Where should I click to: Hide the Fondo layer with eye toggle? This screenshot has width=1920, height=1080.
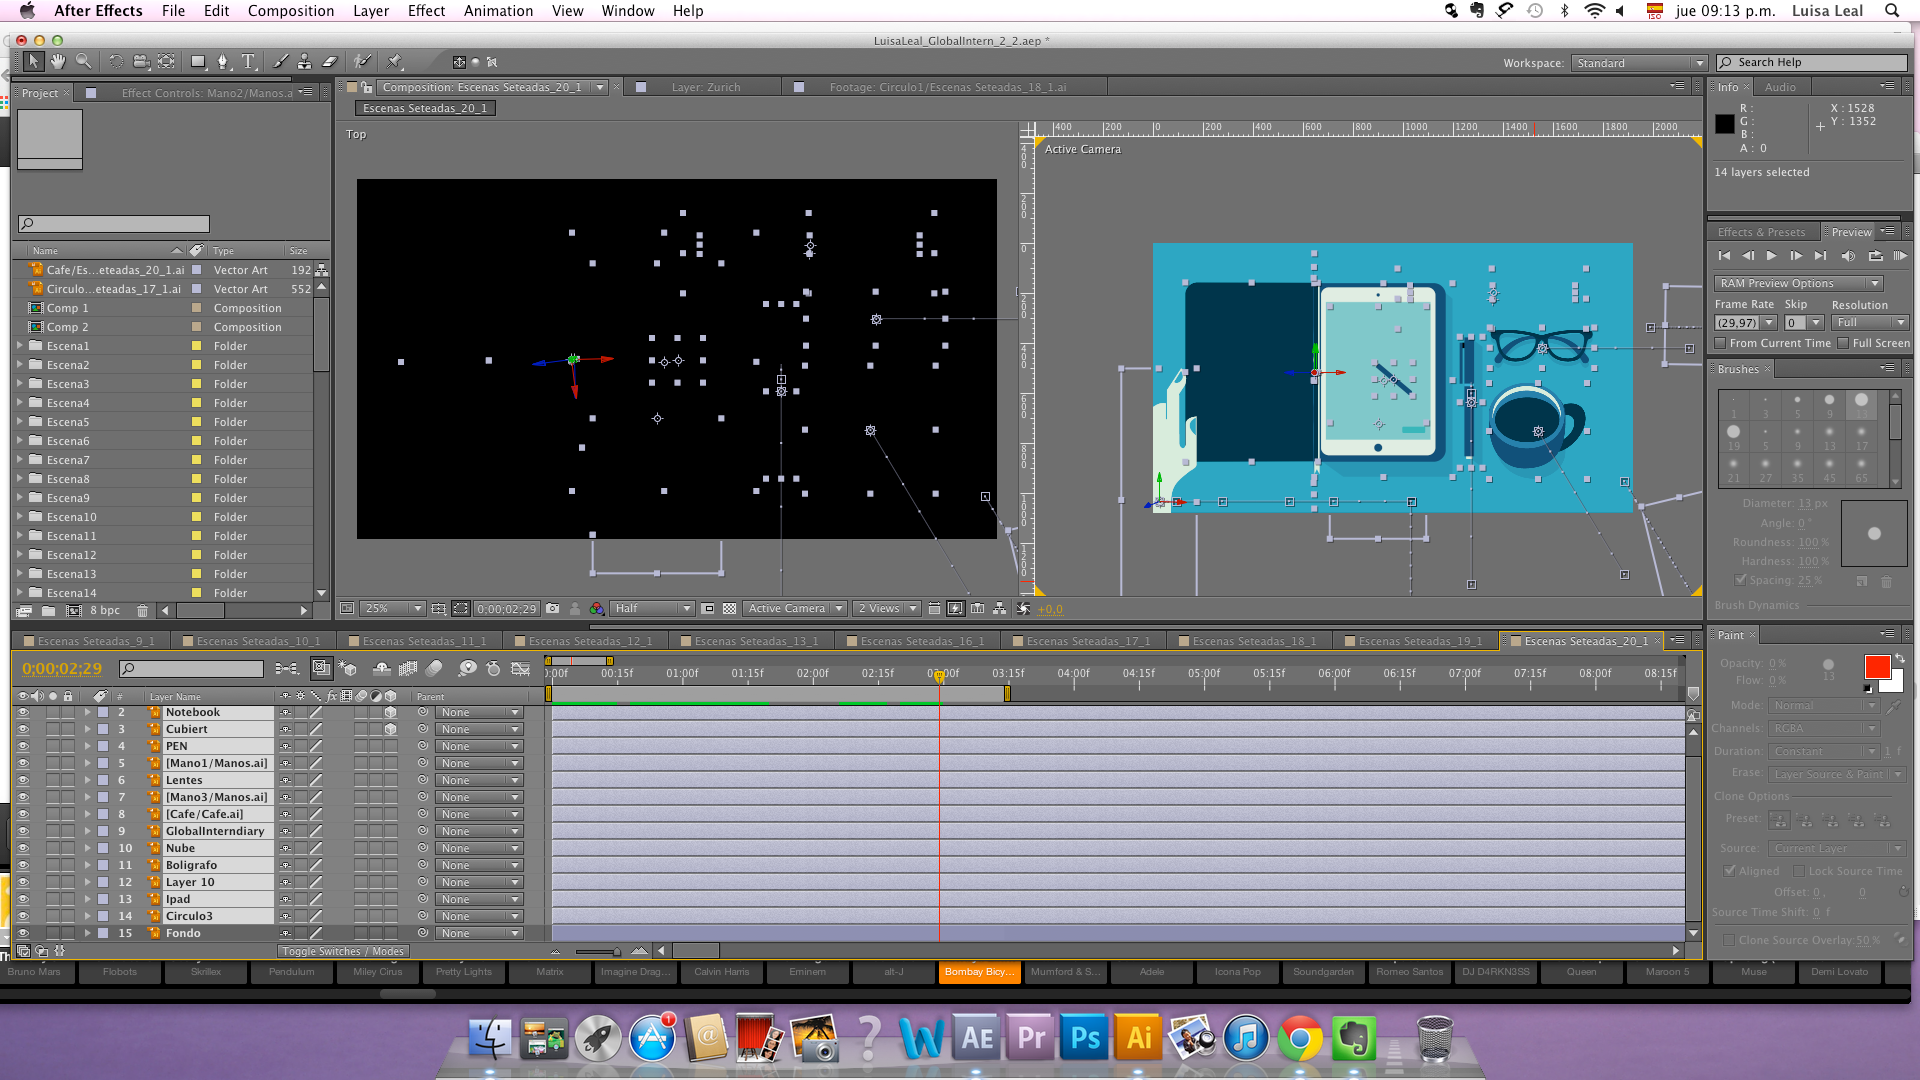(22, 934)
